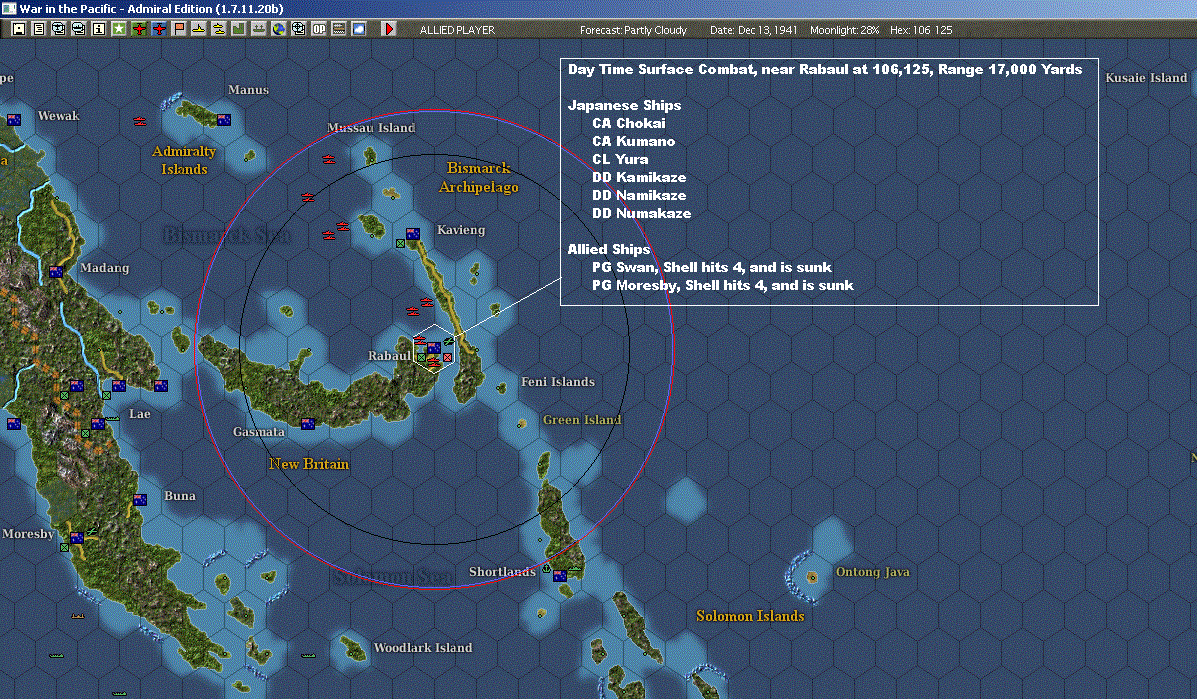Select the Australian flag base at Kavieng
This screenshot has height=699, width=1197.
[x=413, y=234]
